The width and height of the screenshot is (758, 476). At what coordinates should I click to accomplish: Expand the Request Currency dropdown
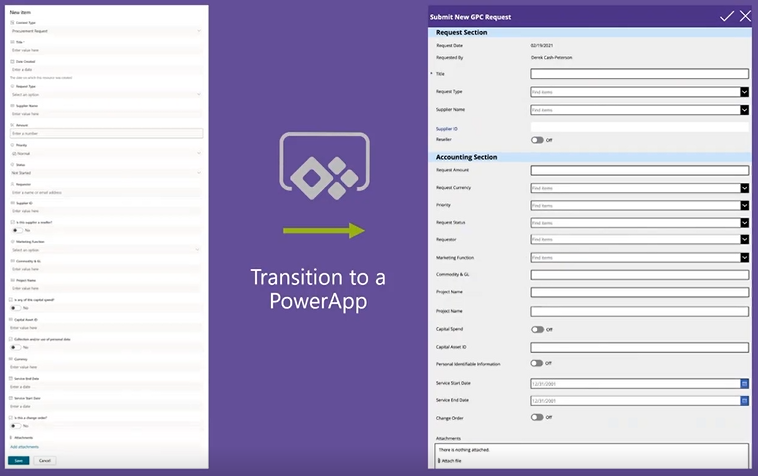[x=744, y=188]
